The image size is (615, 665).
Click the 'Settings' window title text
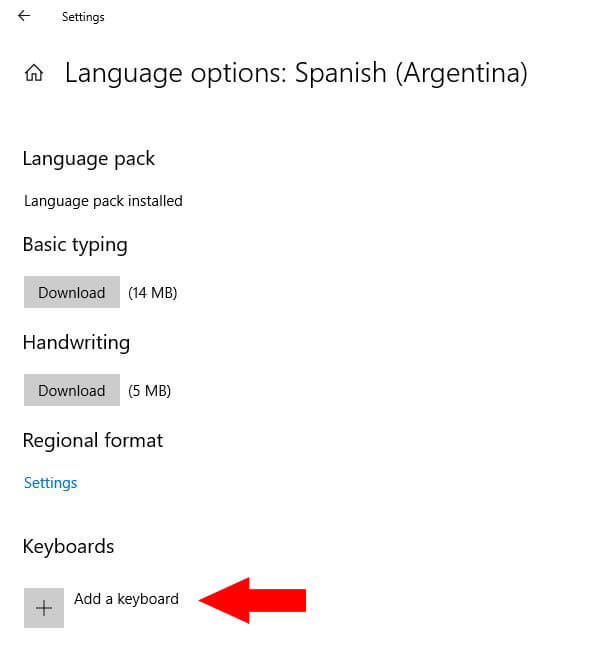(83, 17)
